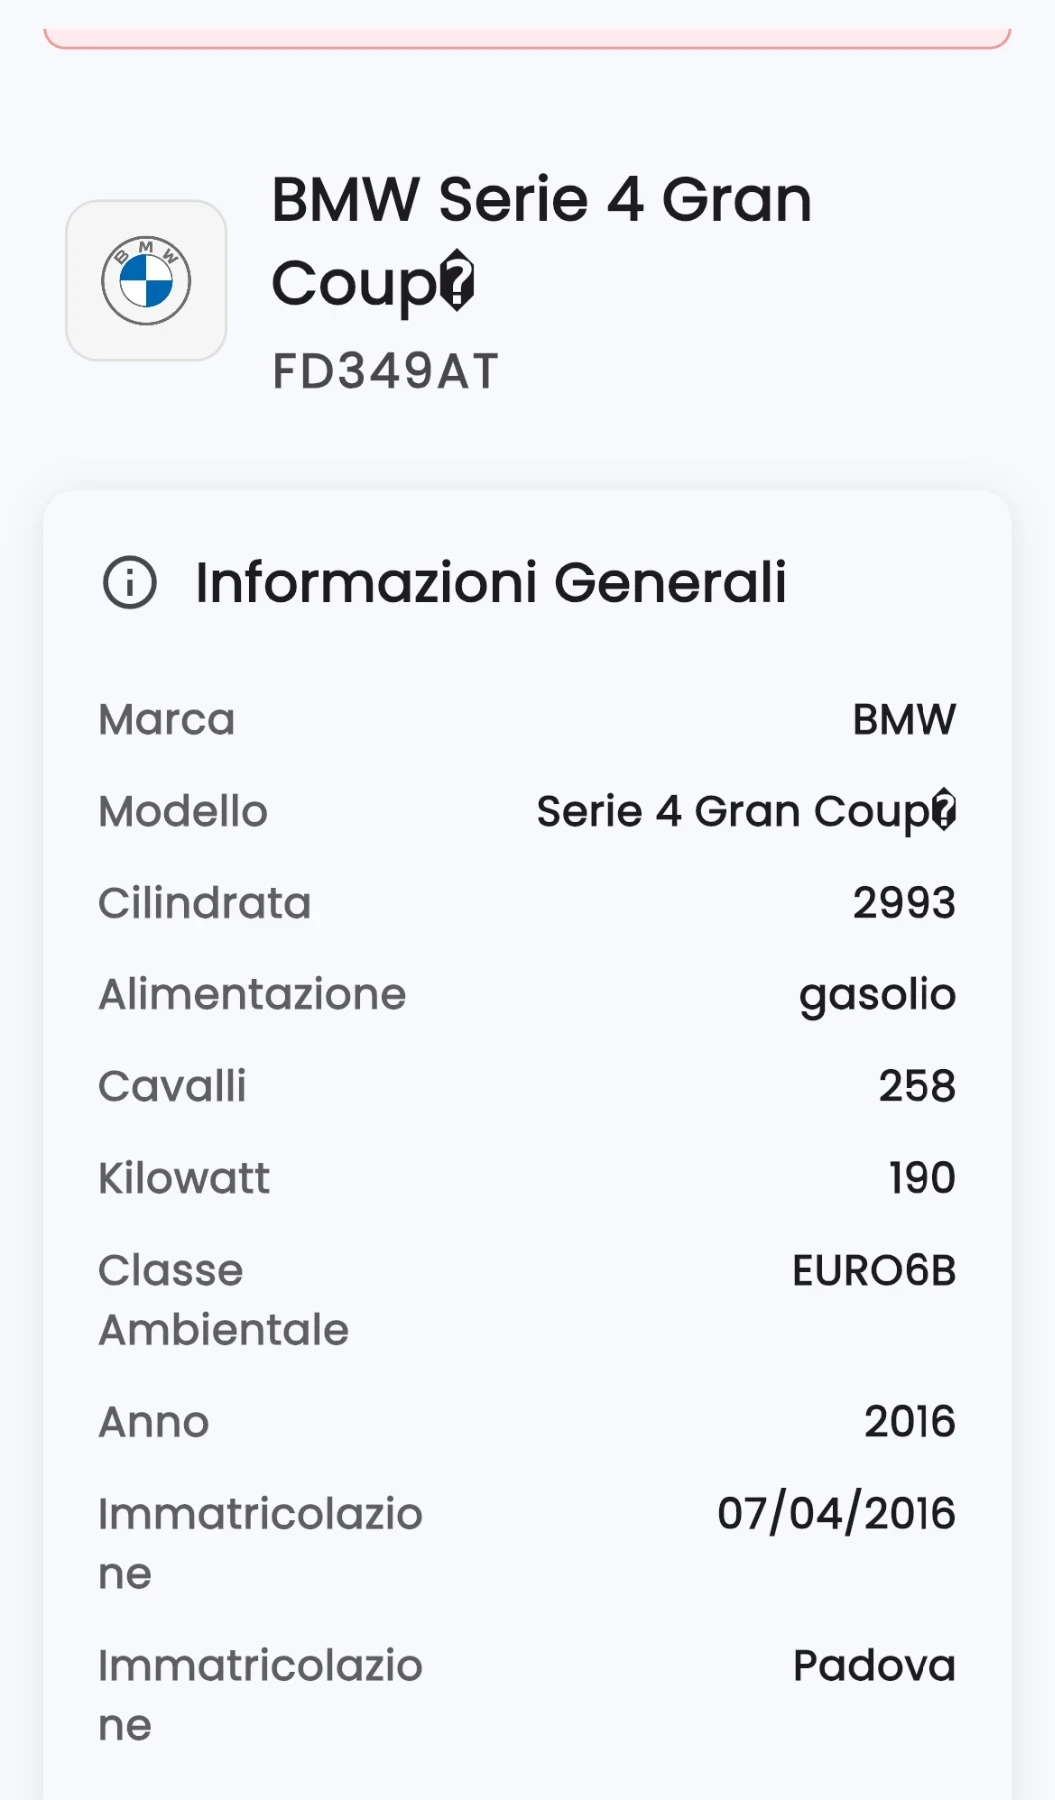This screenshot has width=1055, height=1800.
Task: Click the Informazioni Generali heading
Action: tap(490, 583)
